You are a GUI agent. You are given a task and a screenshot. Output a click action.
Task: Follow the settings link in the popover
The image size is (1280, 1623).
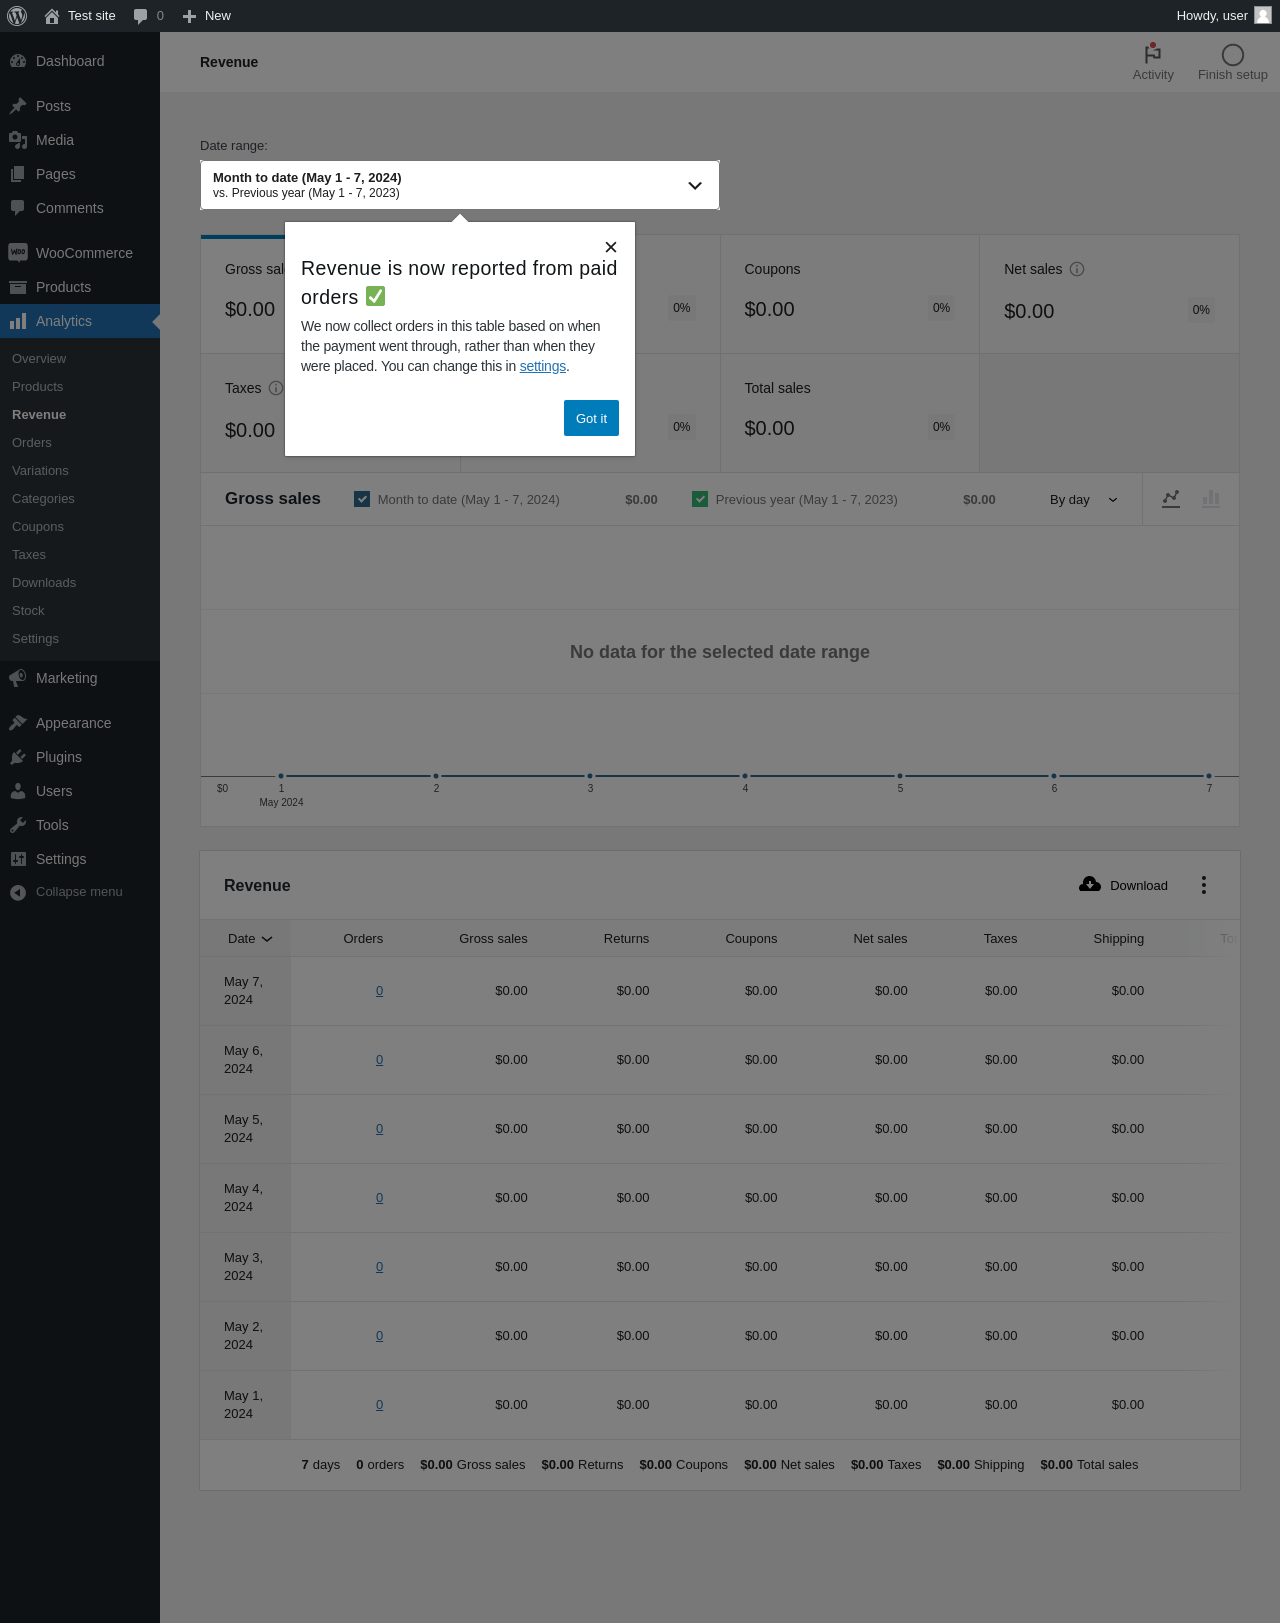pyautogui.click(x=543, y=366)
